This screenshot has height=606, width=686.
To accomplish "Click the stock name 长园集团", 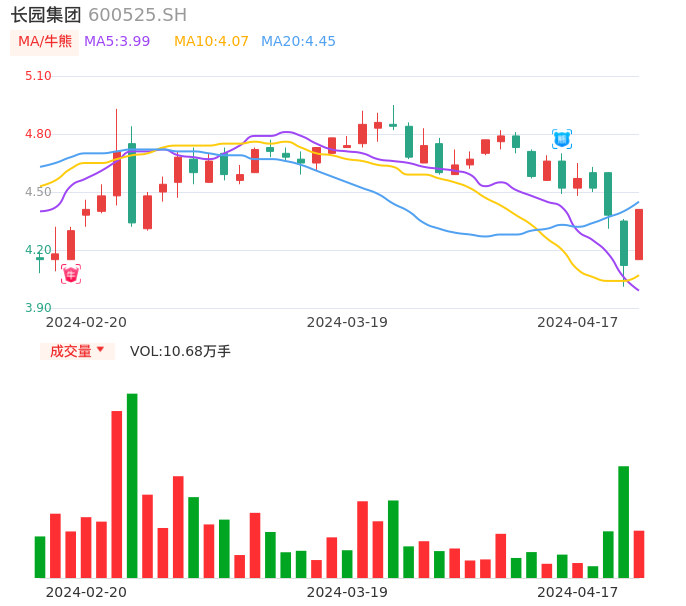I will pyautogui.click(x=46, y=15).
